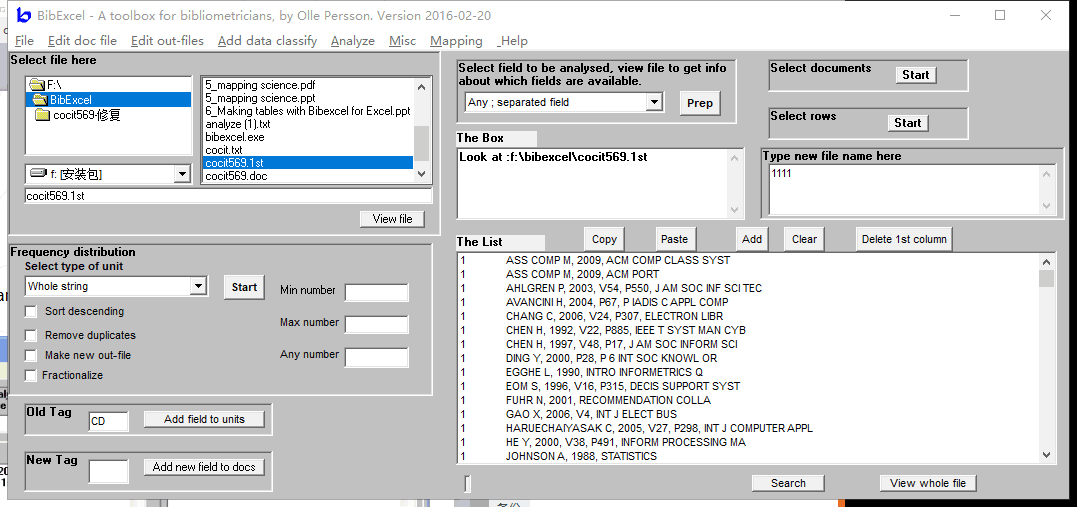1077x507 pixels.
Task: Select file 5_mapping science.pdf
Action: pyautogui.click(x=260, y=85)
